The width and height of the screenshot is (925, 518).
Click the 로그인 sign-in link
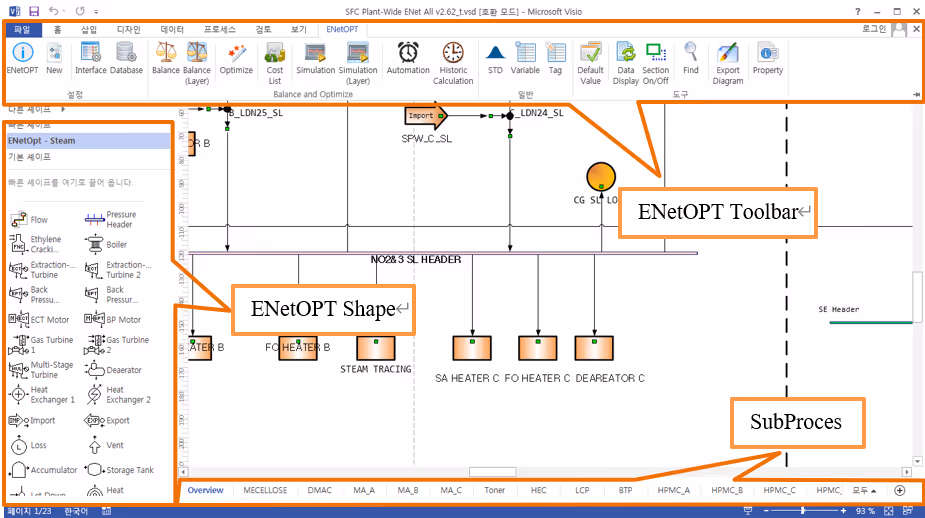click(x=874, y=29)
